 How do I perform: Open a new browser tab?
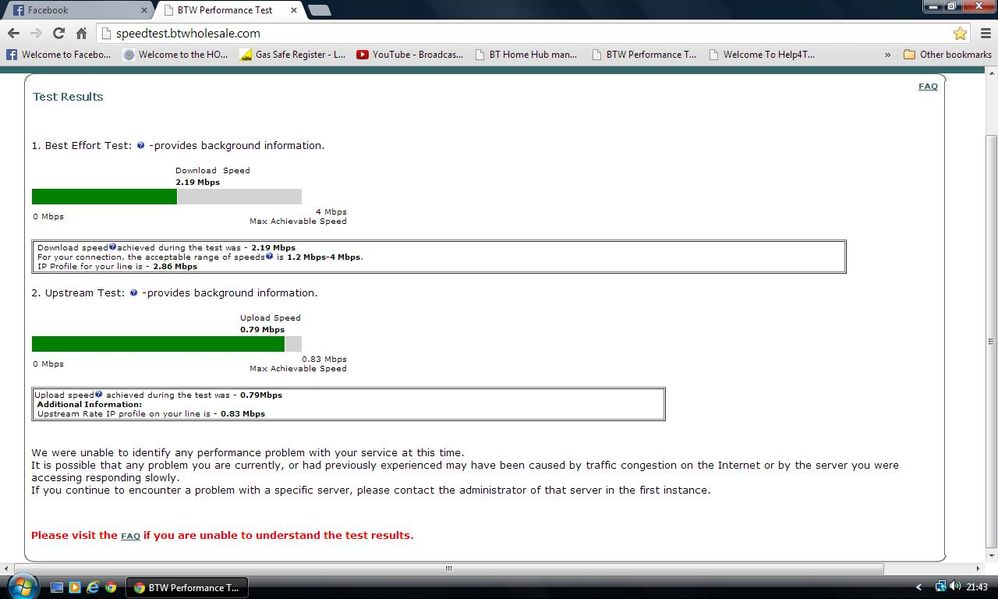[x=319, y=10]
